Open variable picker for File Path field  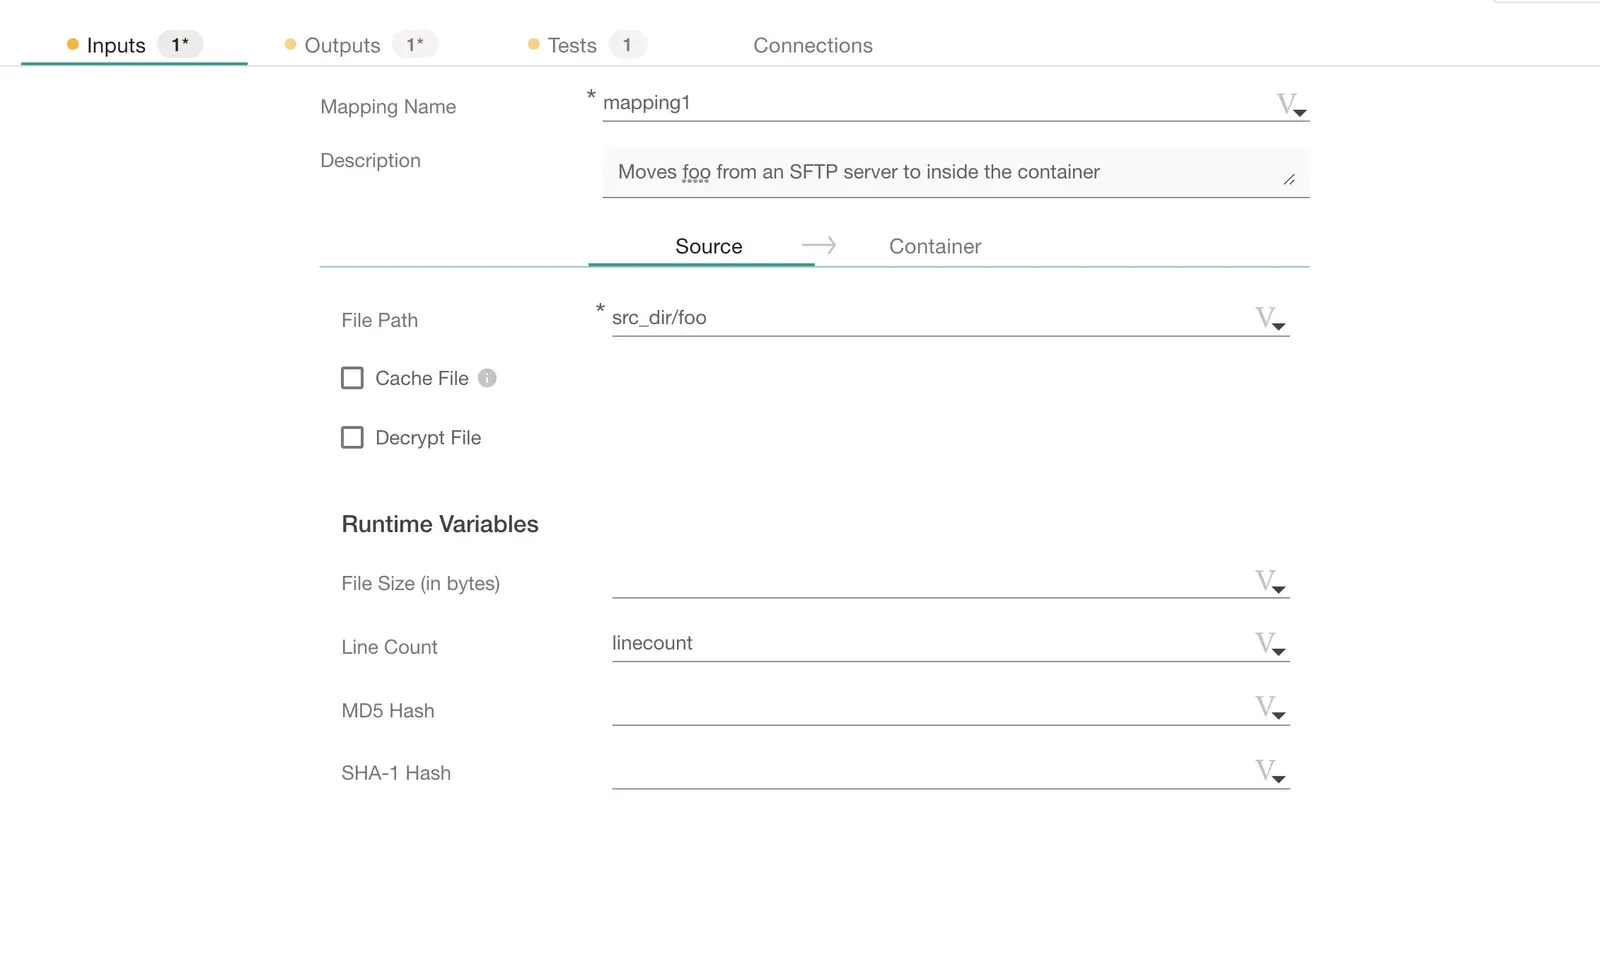[x=1270, y=319]
